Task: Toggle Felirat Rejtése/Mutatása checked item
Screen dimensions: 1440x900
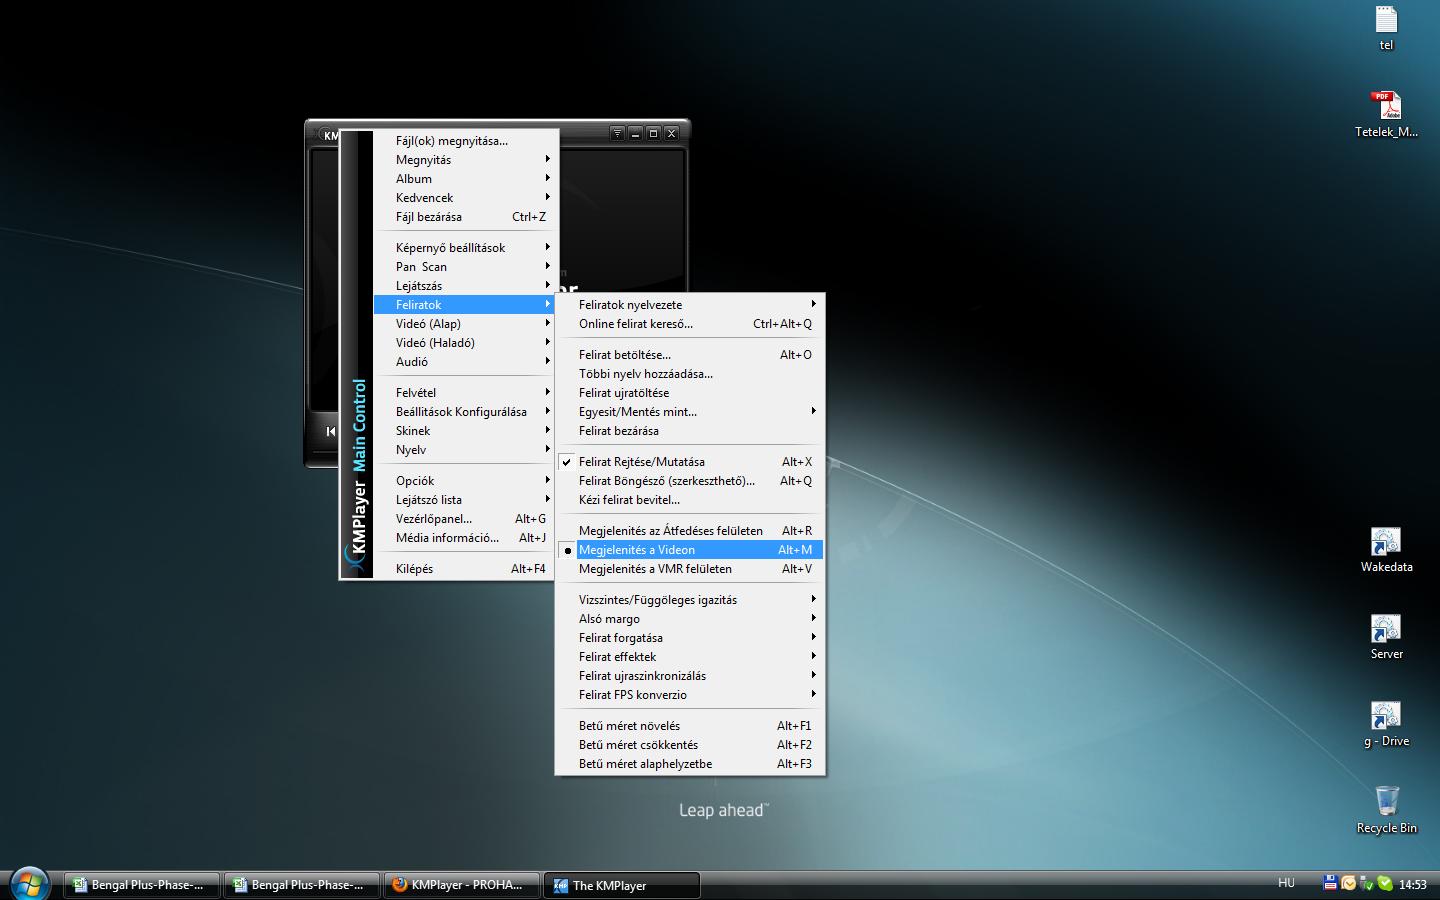Action: [690, 462]
